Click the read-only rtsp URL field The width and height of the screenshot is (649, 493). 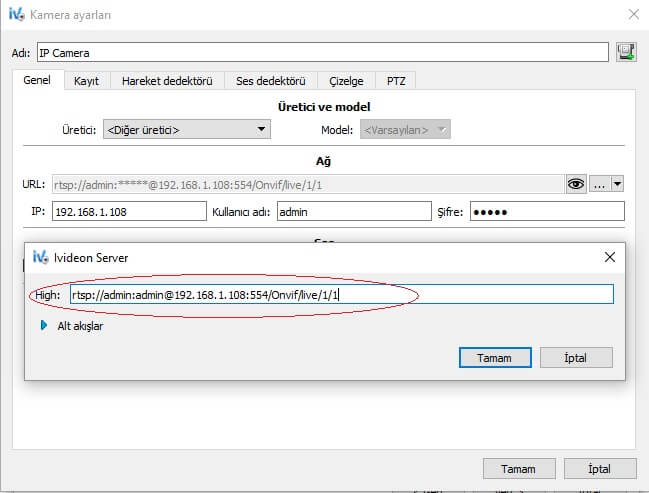click(x=308, y=184)
